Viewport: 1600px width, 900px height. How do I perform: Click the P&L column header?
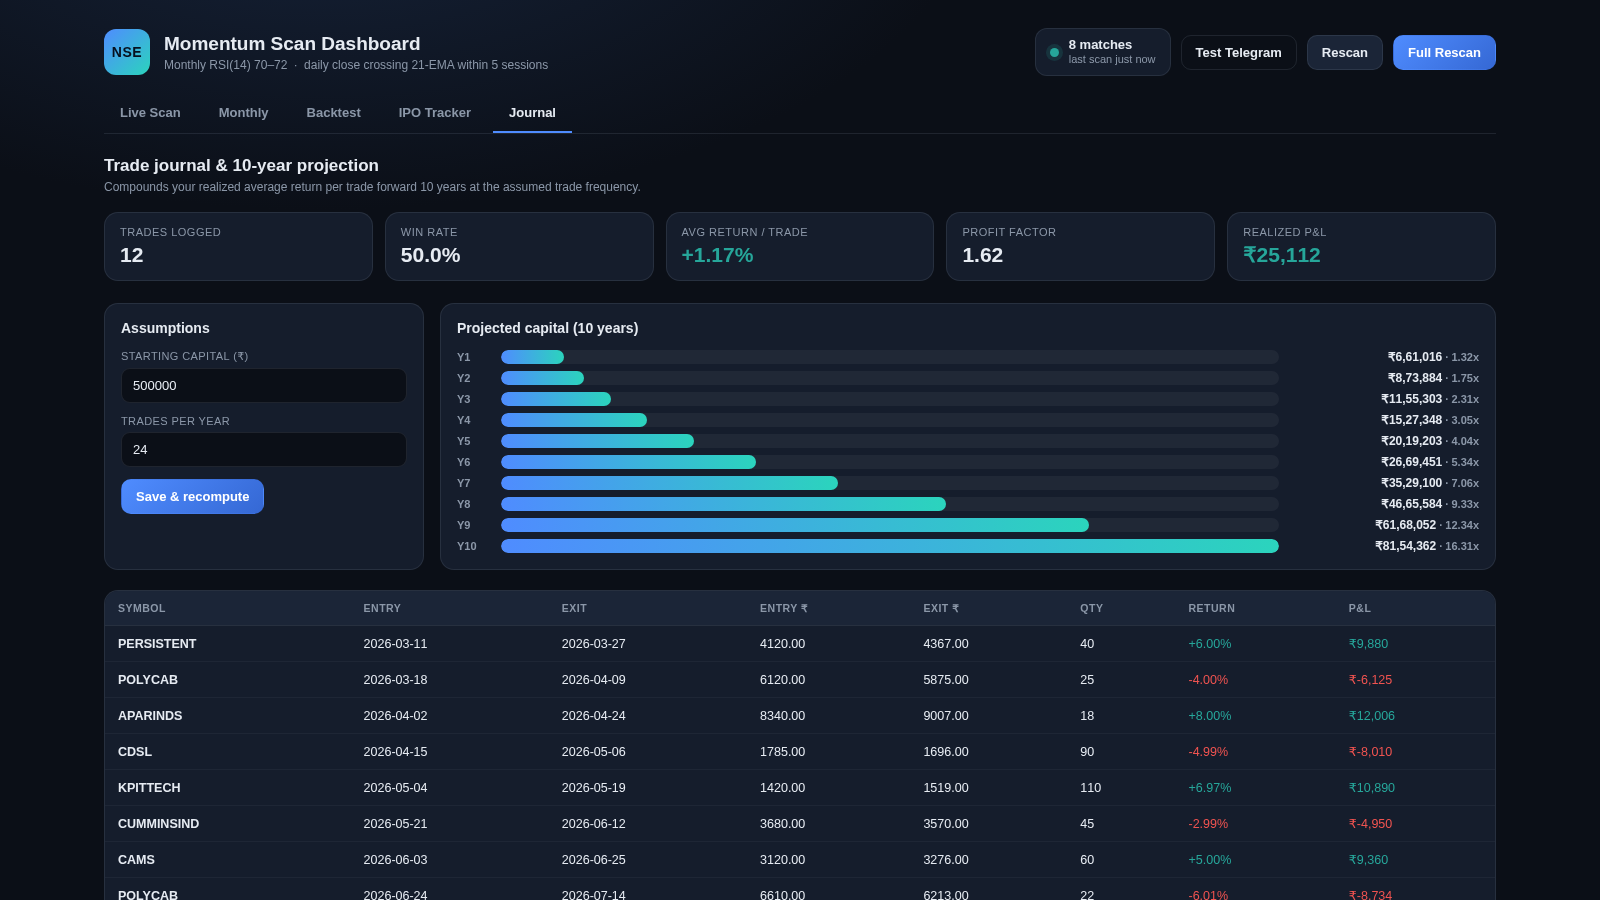[1360, 608]
